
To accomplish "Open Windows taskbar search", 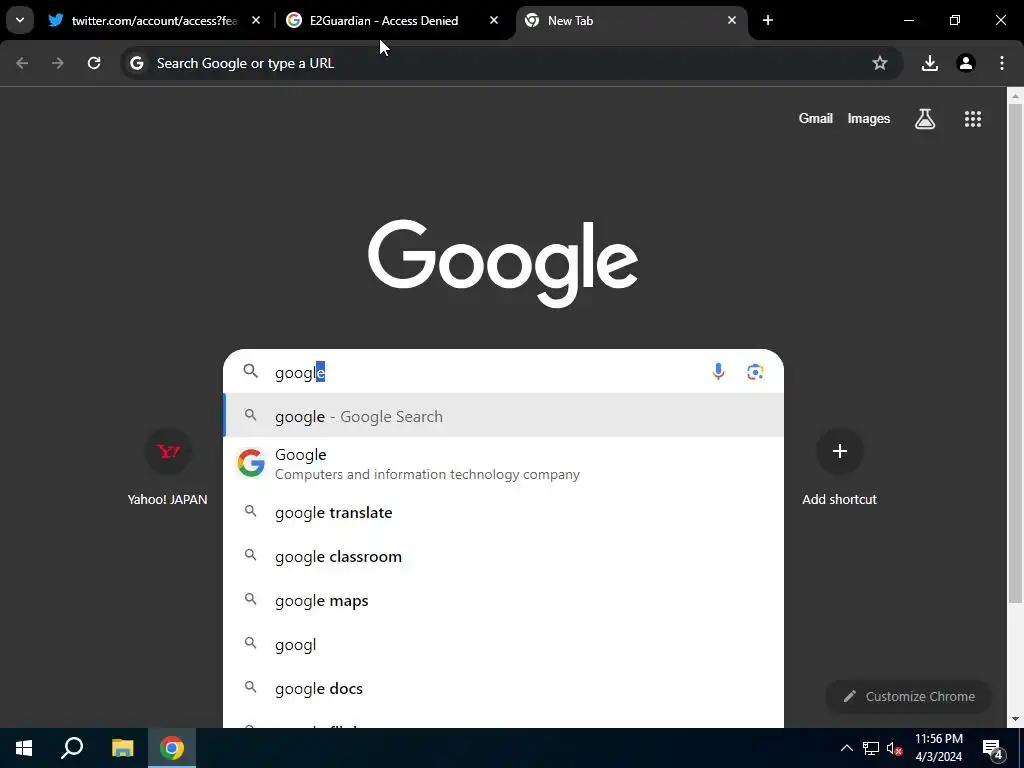I will 72,748.
